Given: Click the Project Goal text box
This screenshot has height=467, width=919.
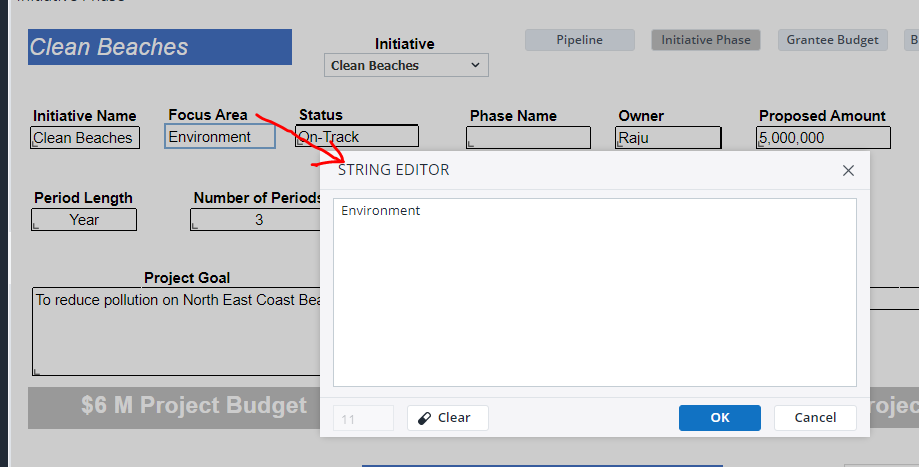Looking at the screenshot, I should pos(176,332).
